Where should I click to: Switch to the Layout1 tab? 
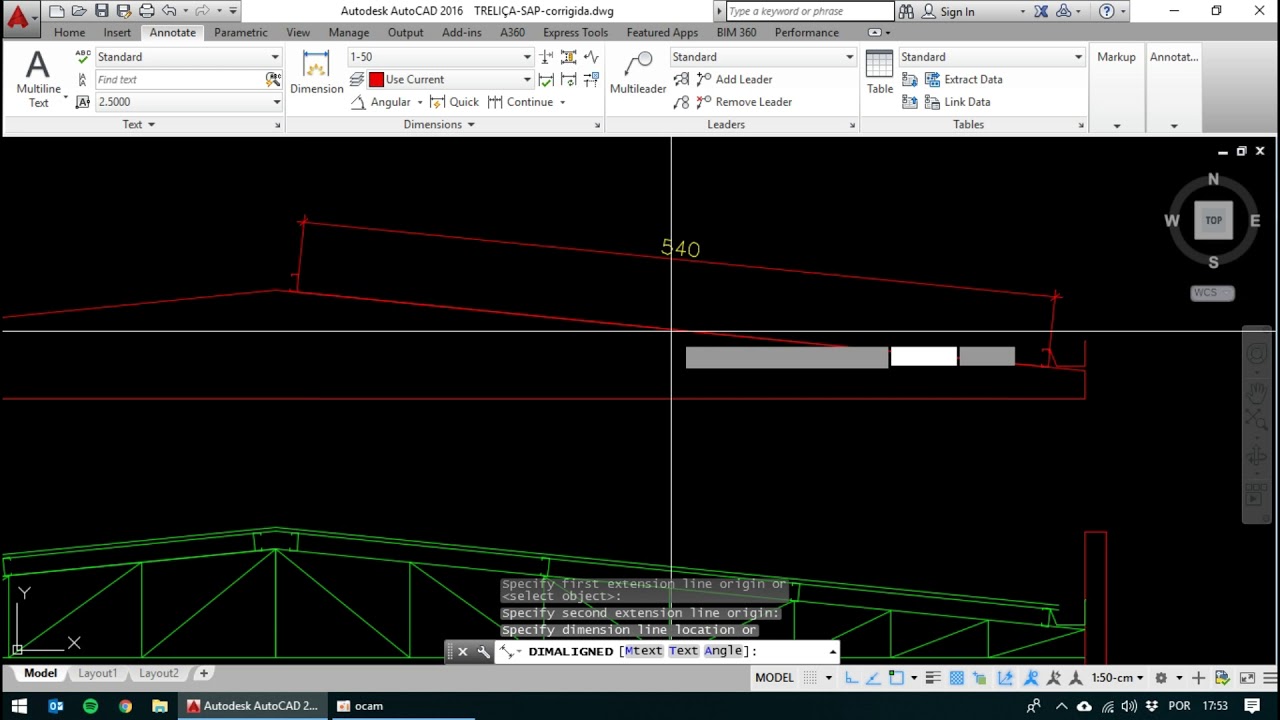(x=97, y=673)
